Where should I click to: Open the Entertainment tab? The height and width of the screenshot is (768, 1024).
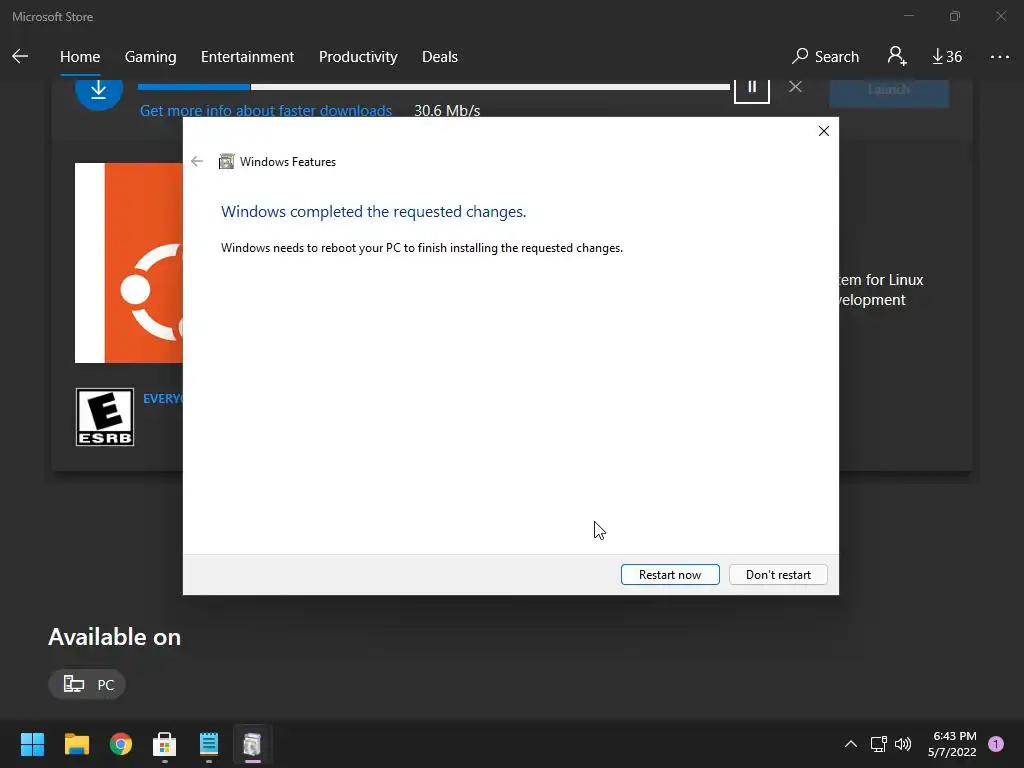248,57
